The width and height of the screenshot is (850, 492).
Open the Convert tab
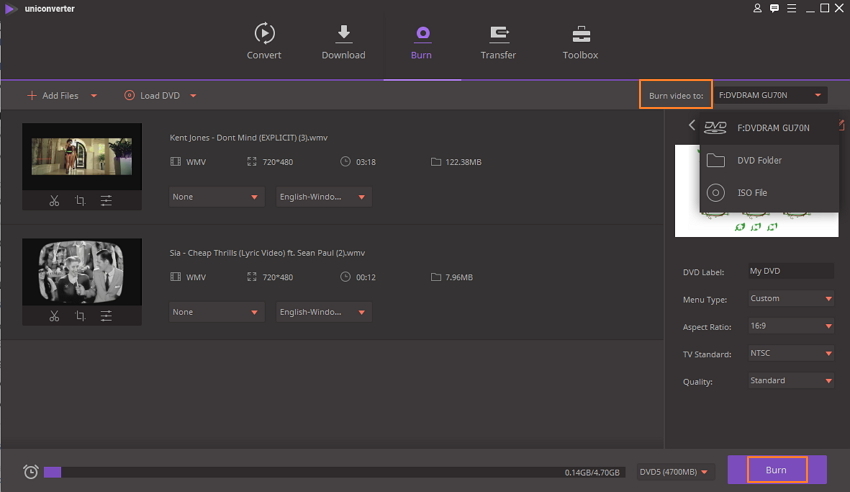point(264,42)
